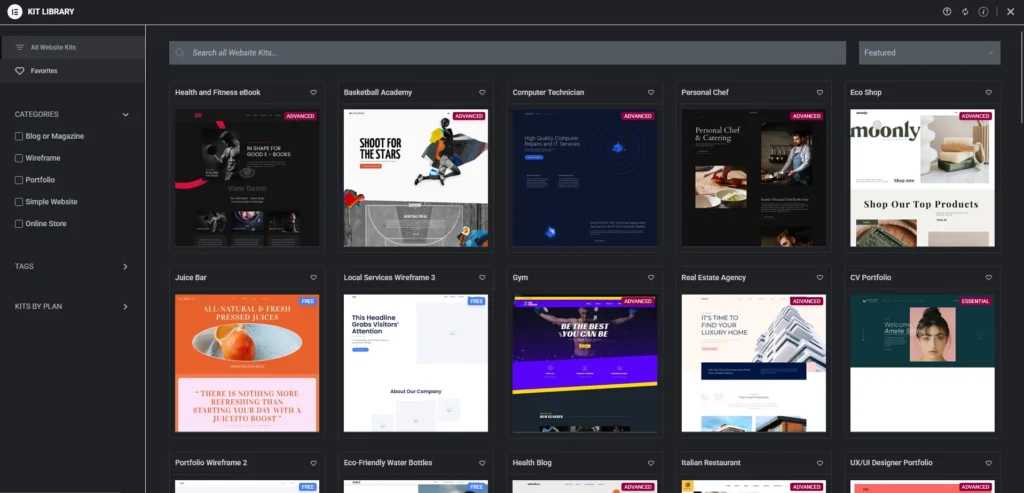Click the Elementor logo icon
1024x493 pixels.
point(15,12)
